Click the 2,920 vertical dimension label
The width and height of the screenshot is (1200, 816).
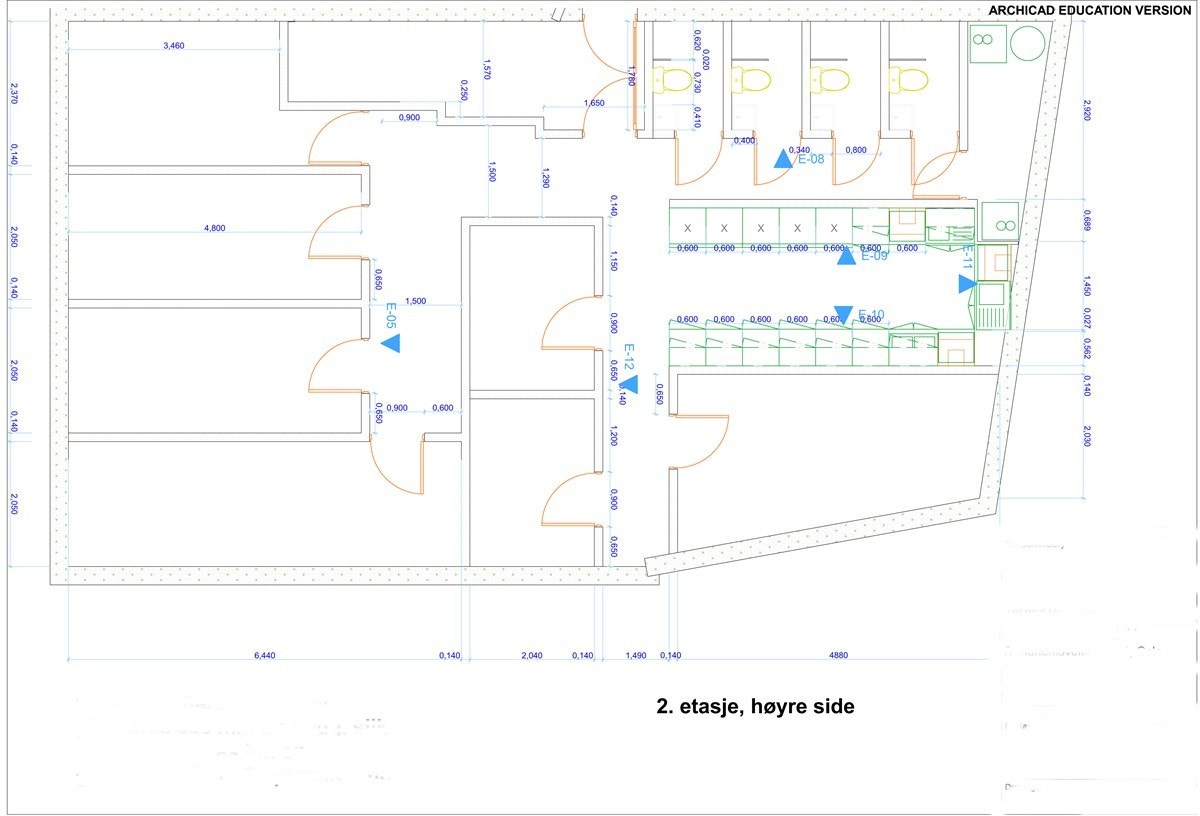(x=1088, y=109)
